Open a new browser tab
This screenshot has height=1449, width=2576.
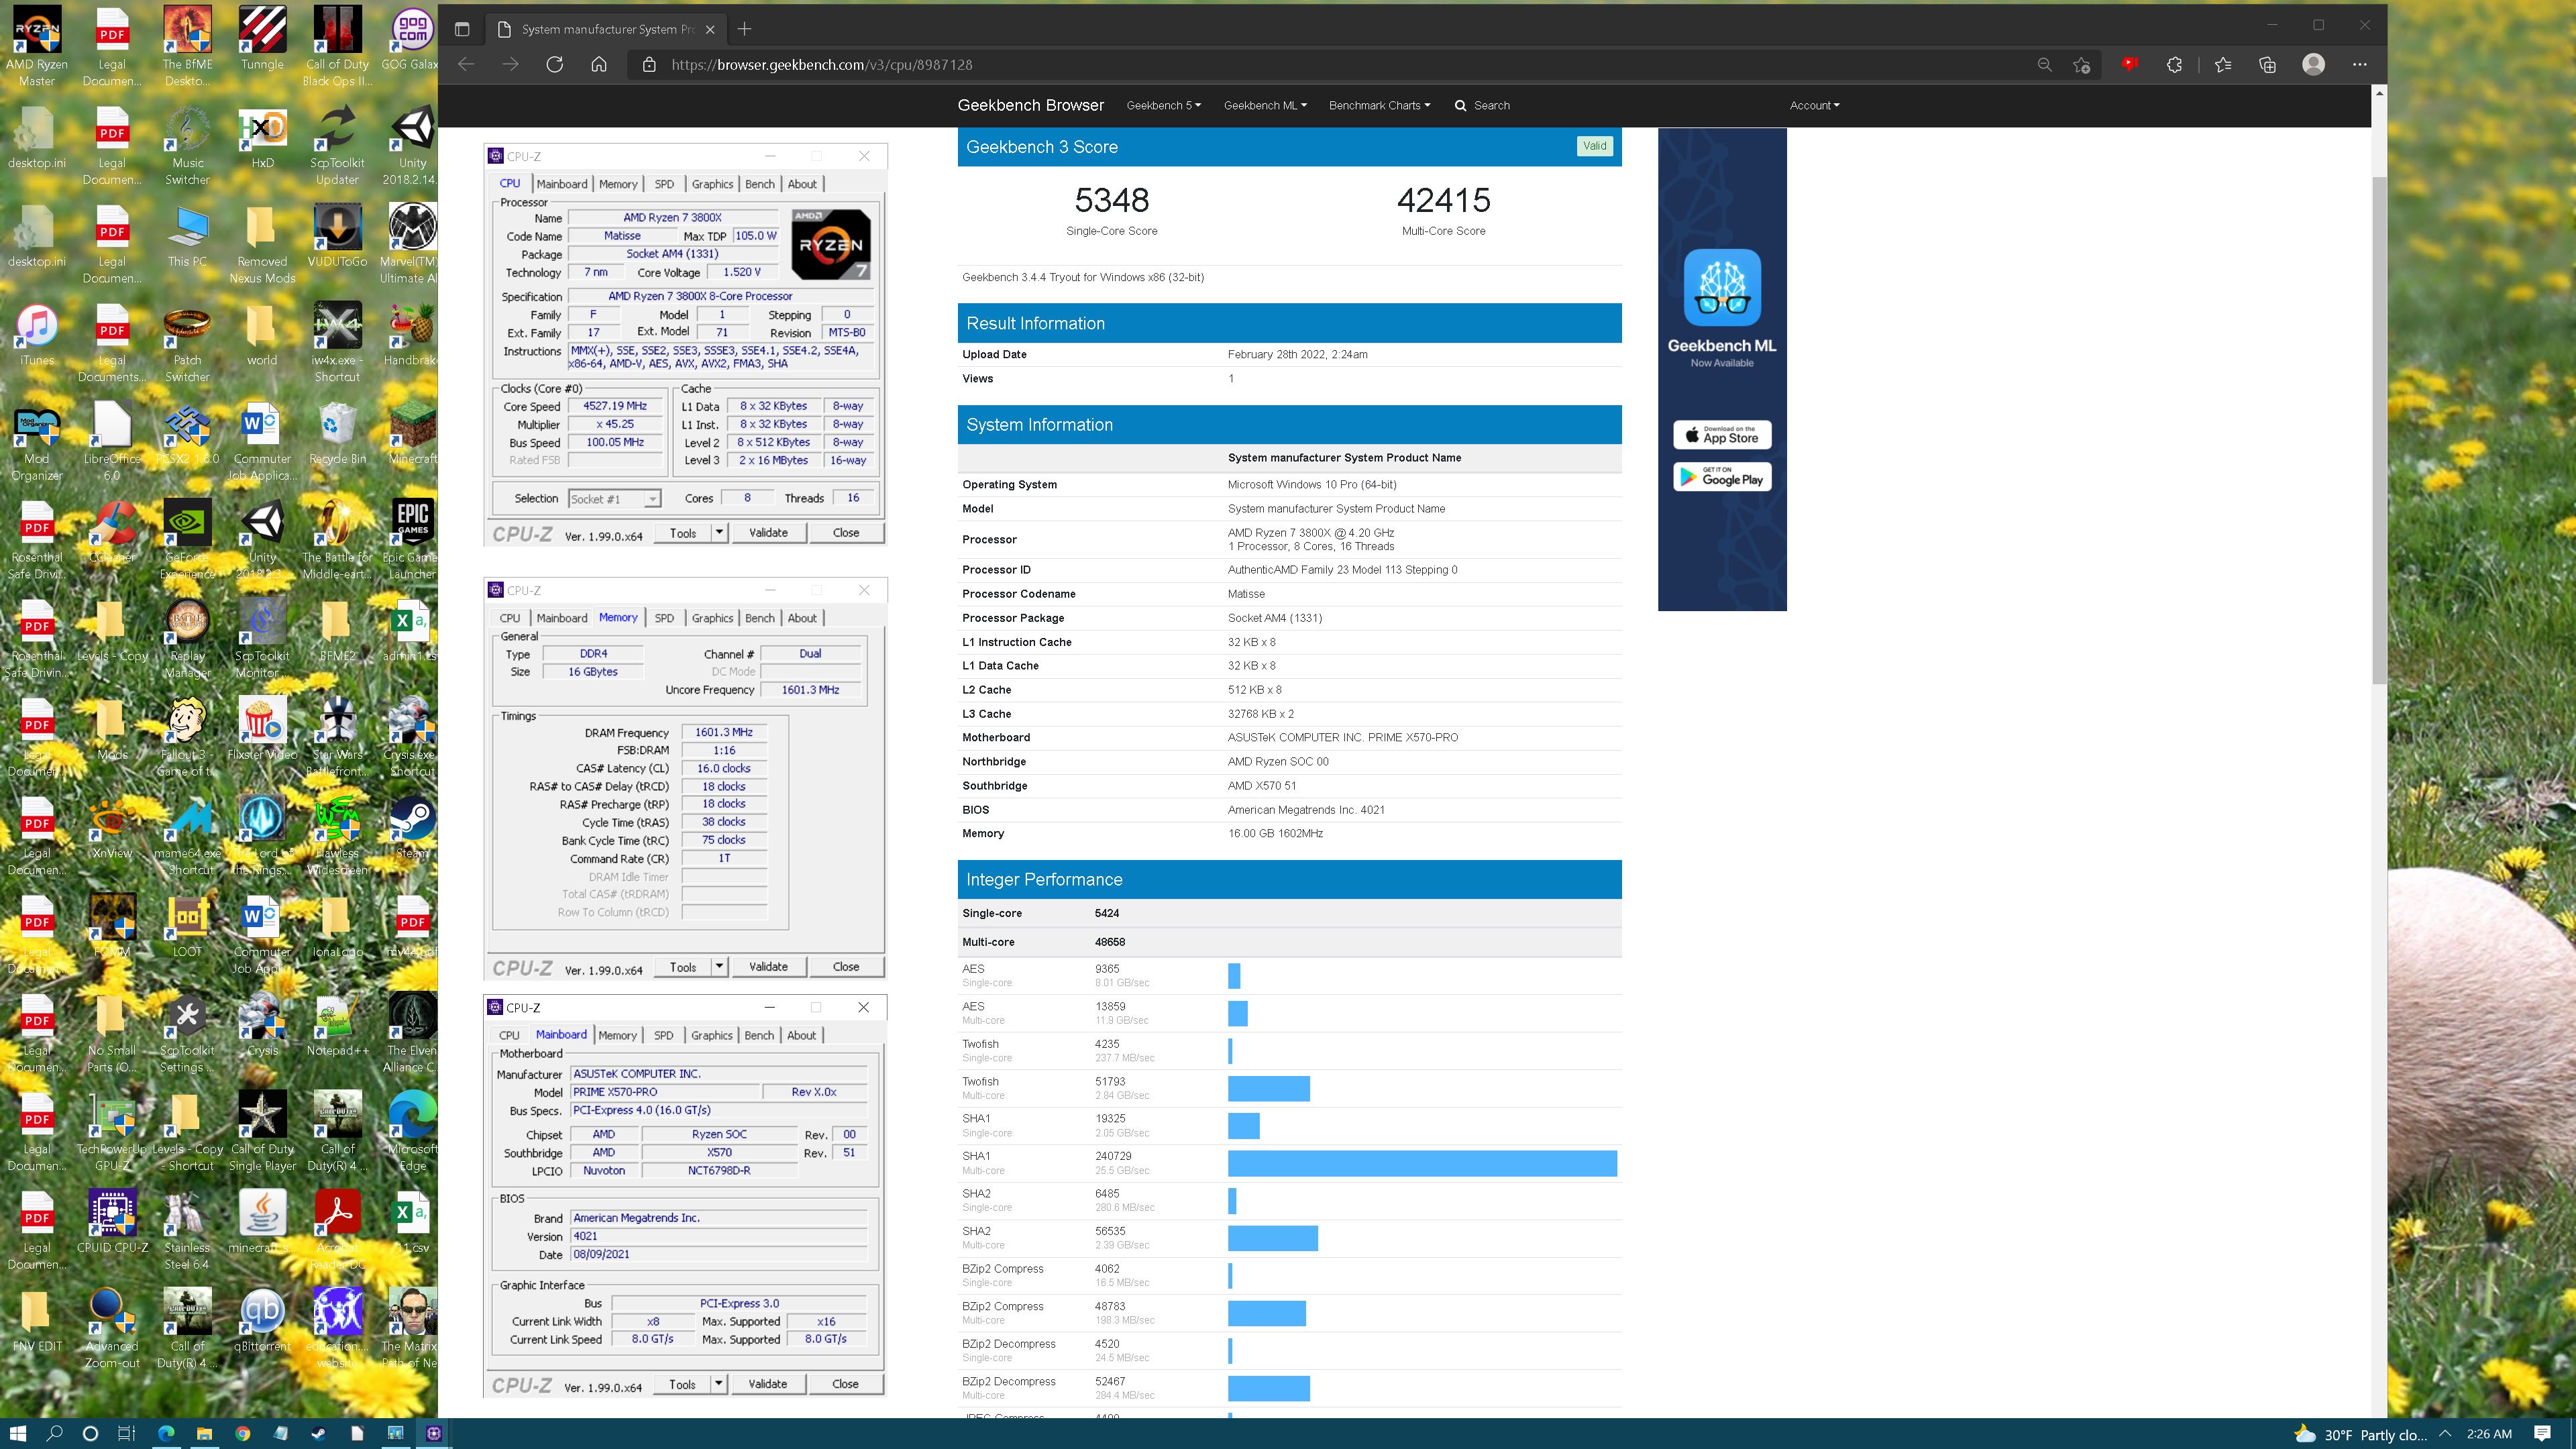tap(744, 29)
